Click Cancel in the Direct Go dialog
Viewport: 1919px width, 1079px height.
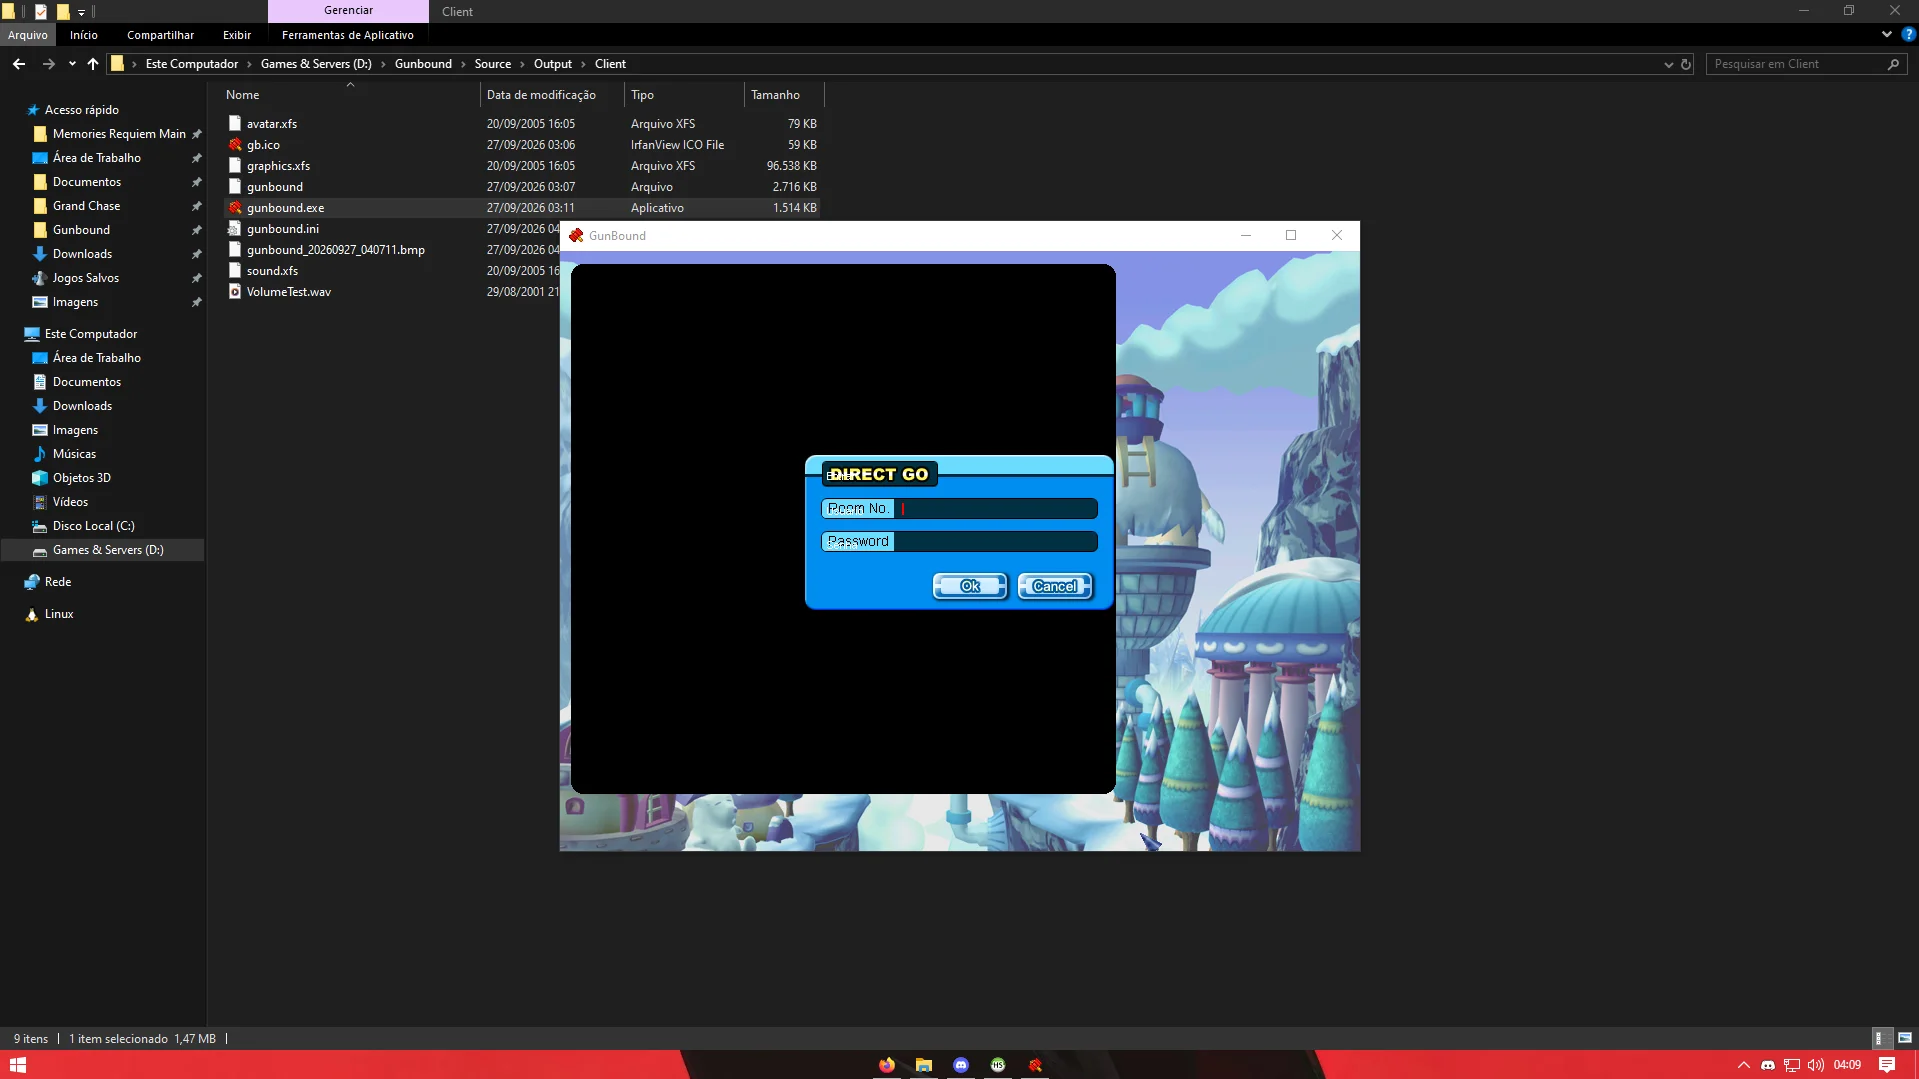pyautogui.click(x=1054, y=586)
